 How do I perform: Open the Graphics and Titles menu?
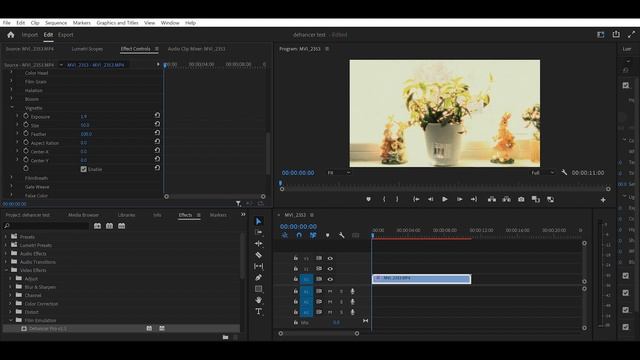coord(118,23)
